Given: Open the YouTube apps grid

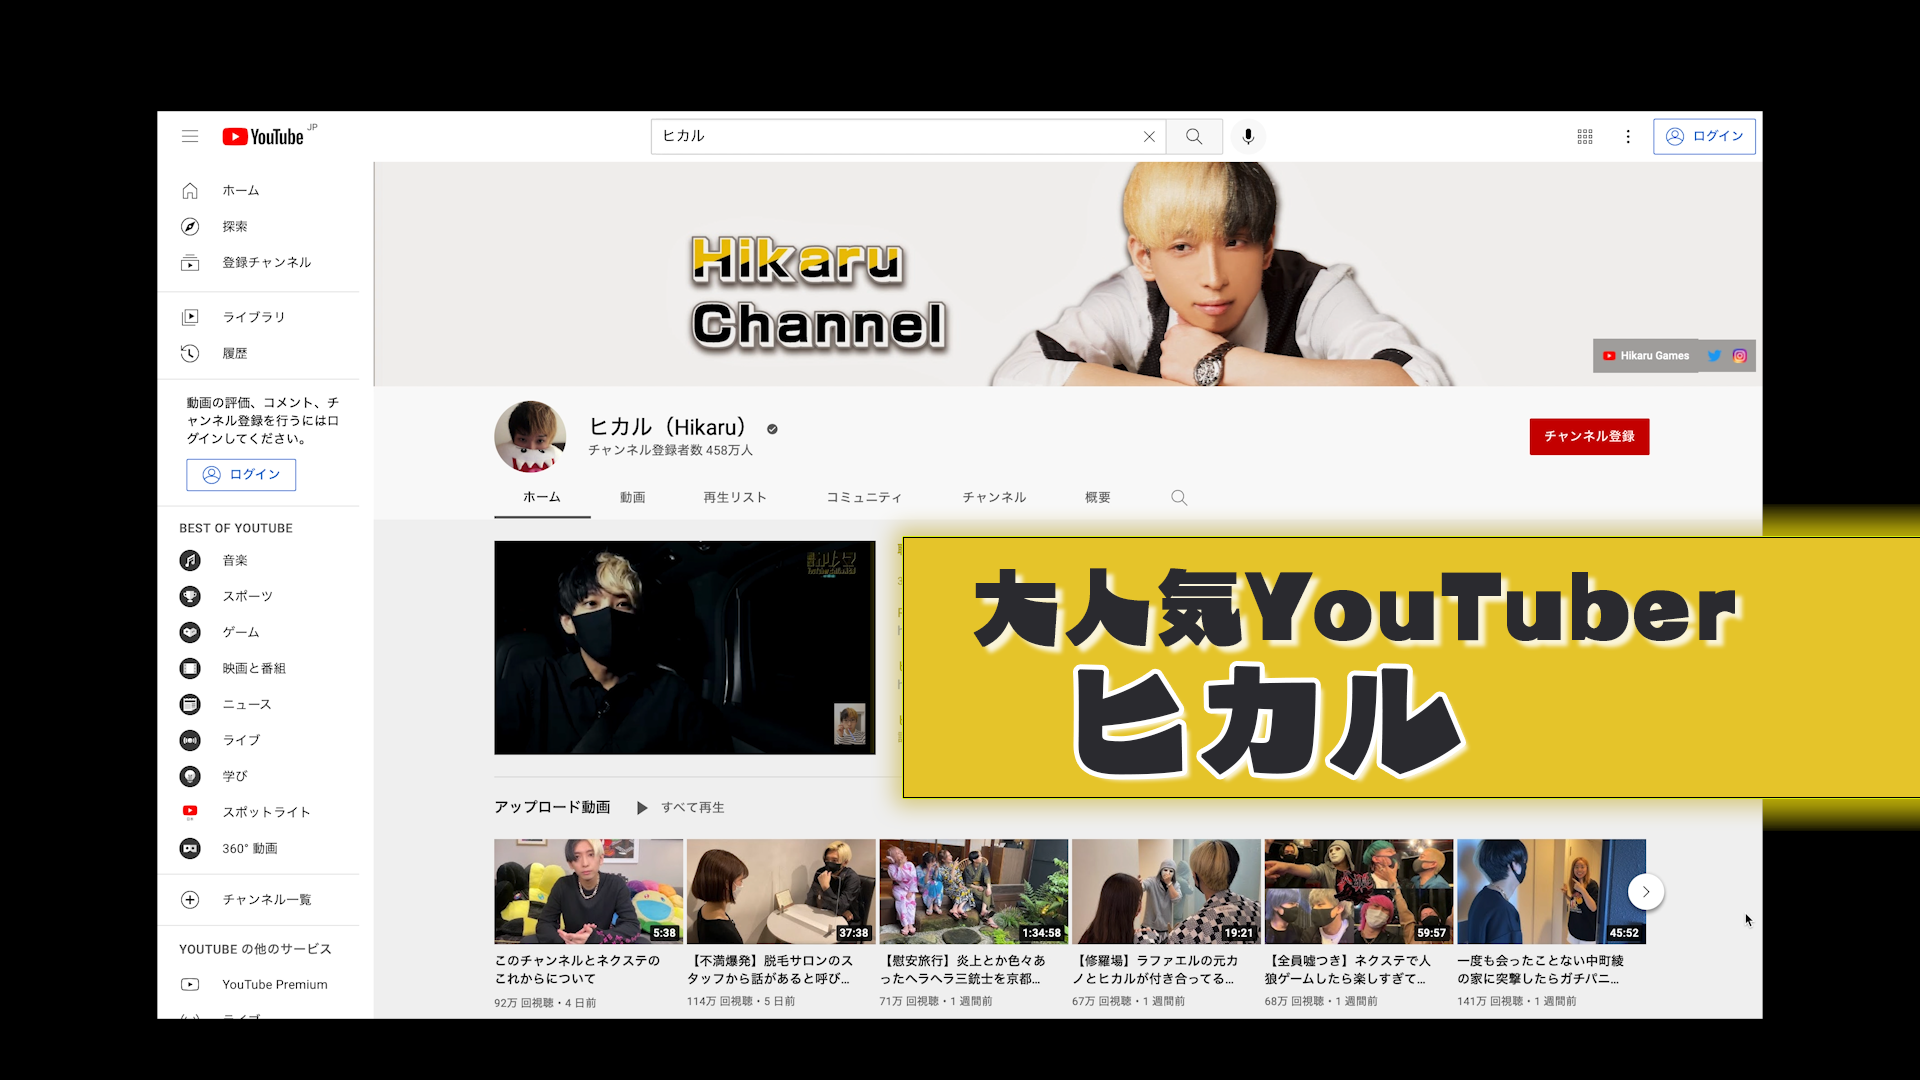Looking at the screenshot, I should [x=1585, y=137].
